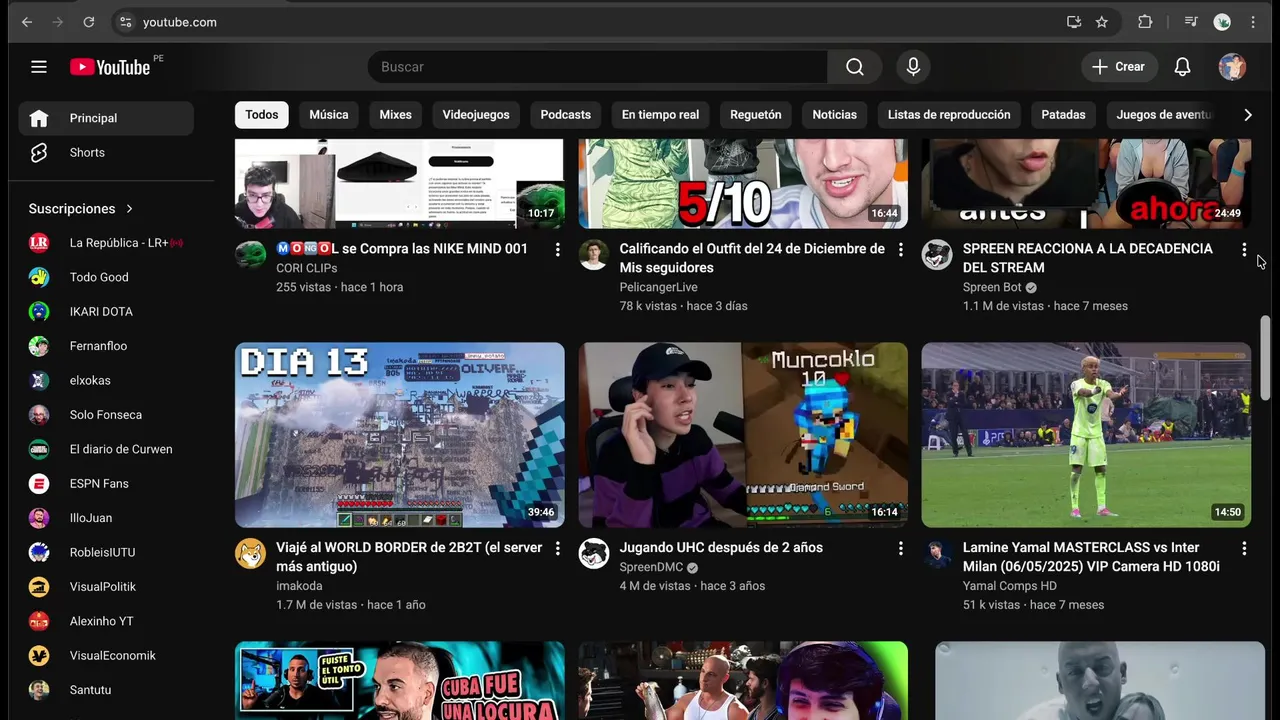
Task: Open CORI CLIPs channel name link
Action: coord(307,268)
